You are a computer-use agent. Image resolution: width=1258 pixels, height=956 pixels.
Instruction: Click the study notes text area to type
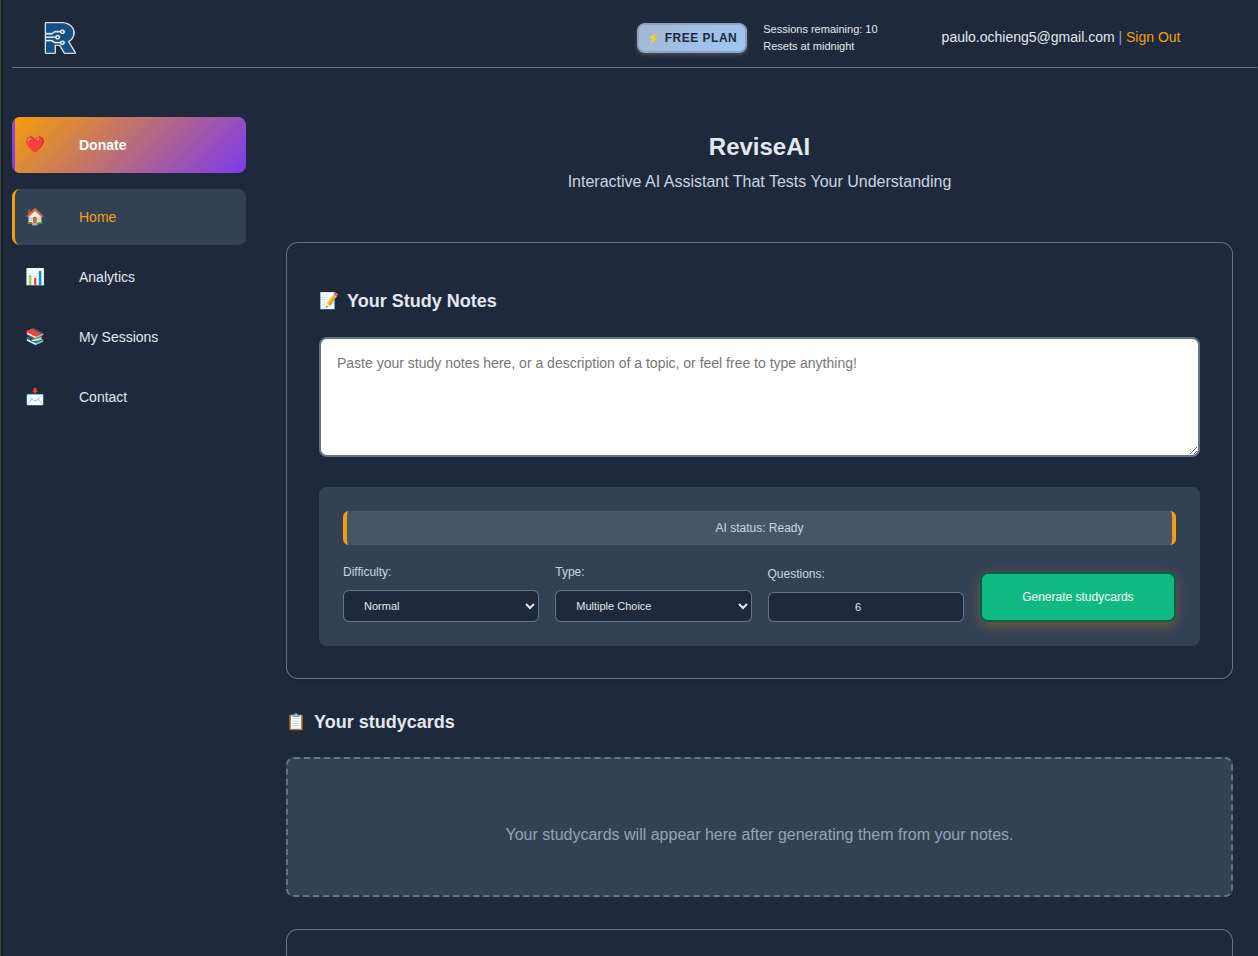759,396
